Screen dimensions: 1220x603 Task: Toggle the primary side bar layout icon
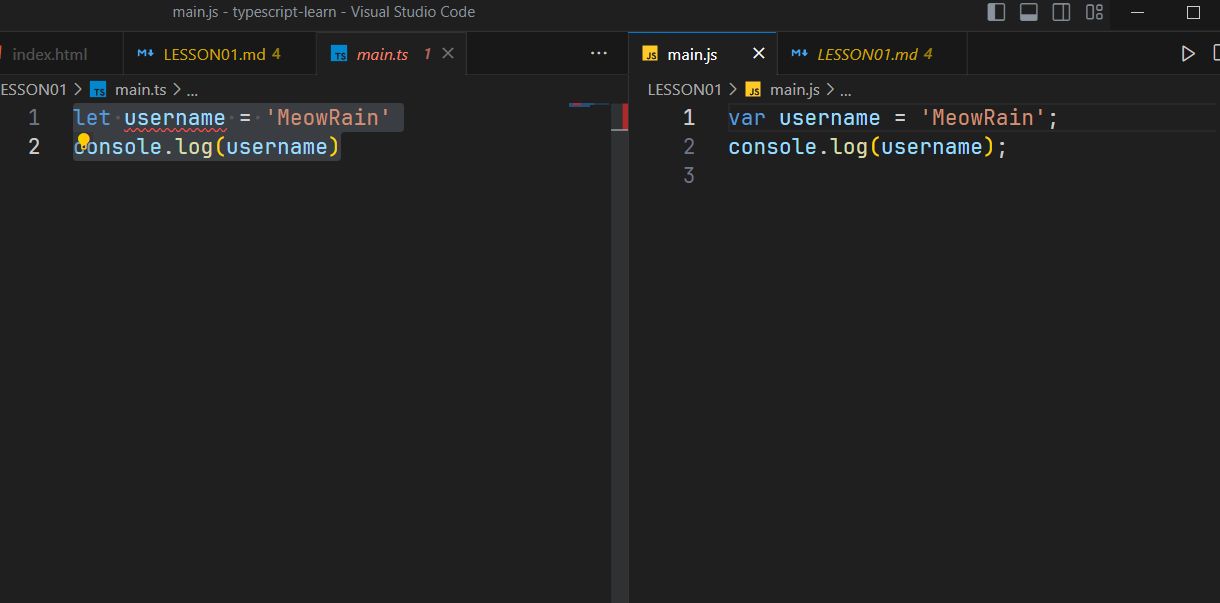point(996,12)
